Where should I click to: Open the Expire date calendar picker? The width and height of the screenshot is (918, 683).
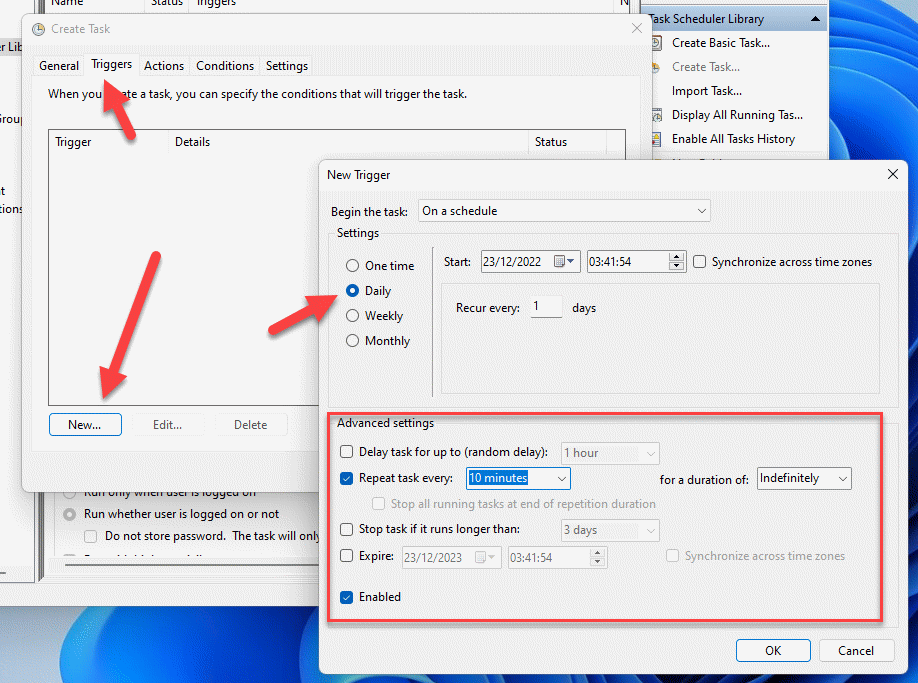coord(485,557)
